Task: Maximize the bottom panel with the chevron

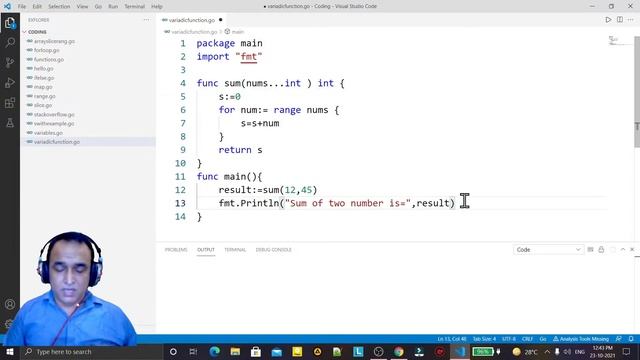Action: click(x=623, y=249)
